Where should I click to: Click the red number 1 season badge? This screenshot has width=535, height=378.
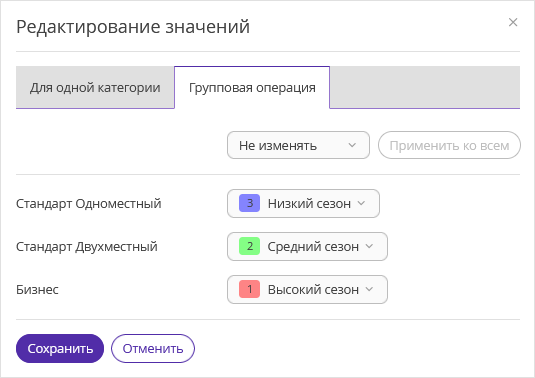[x=249, y=289]
